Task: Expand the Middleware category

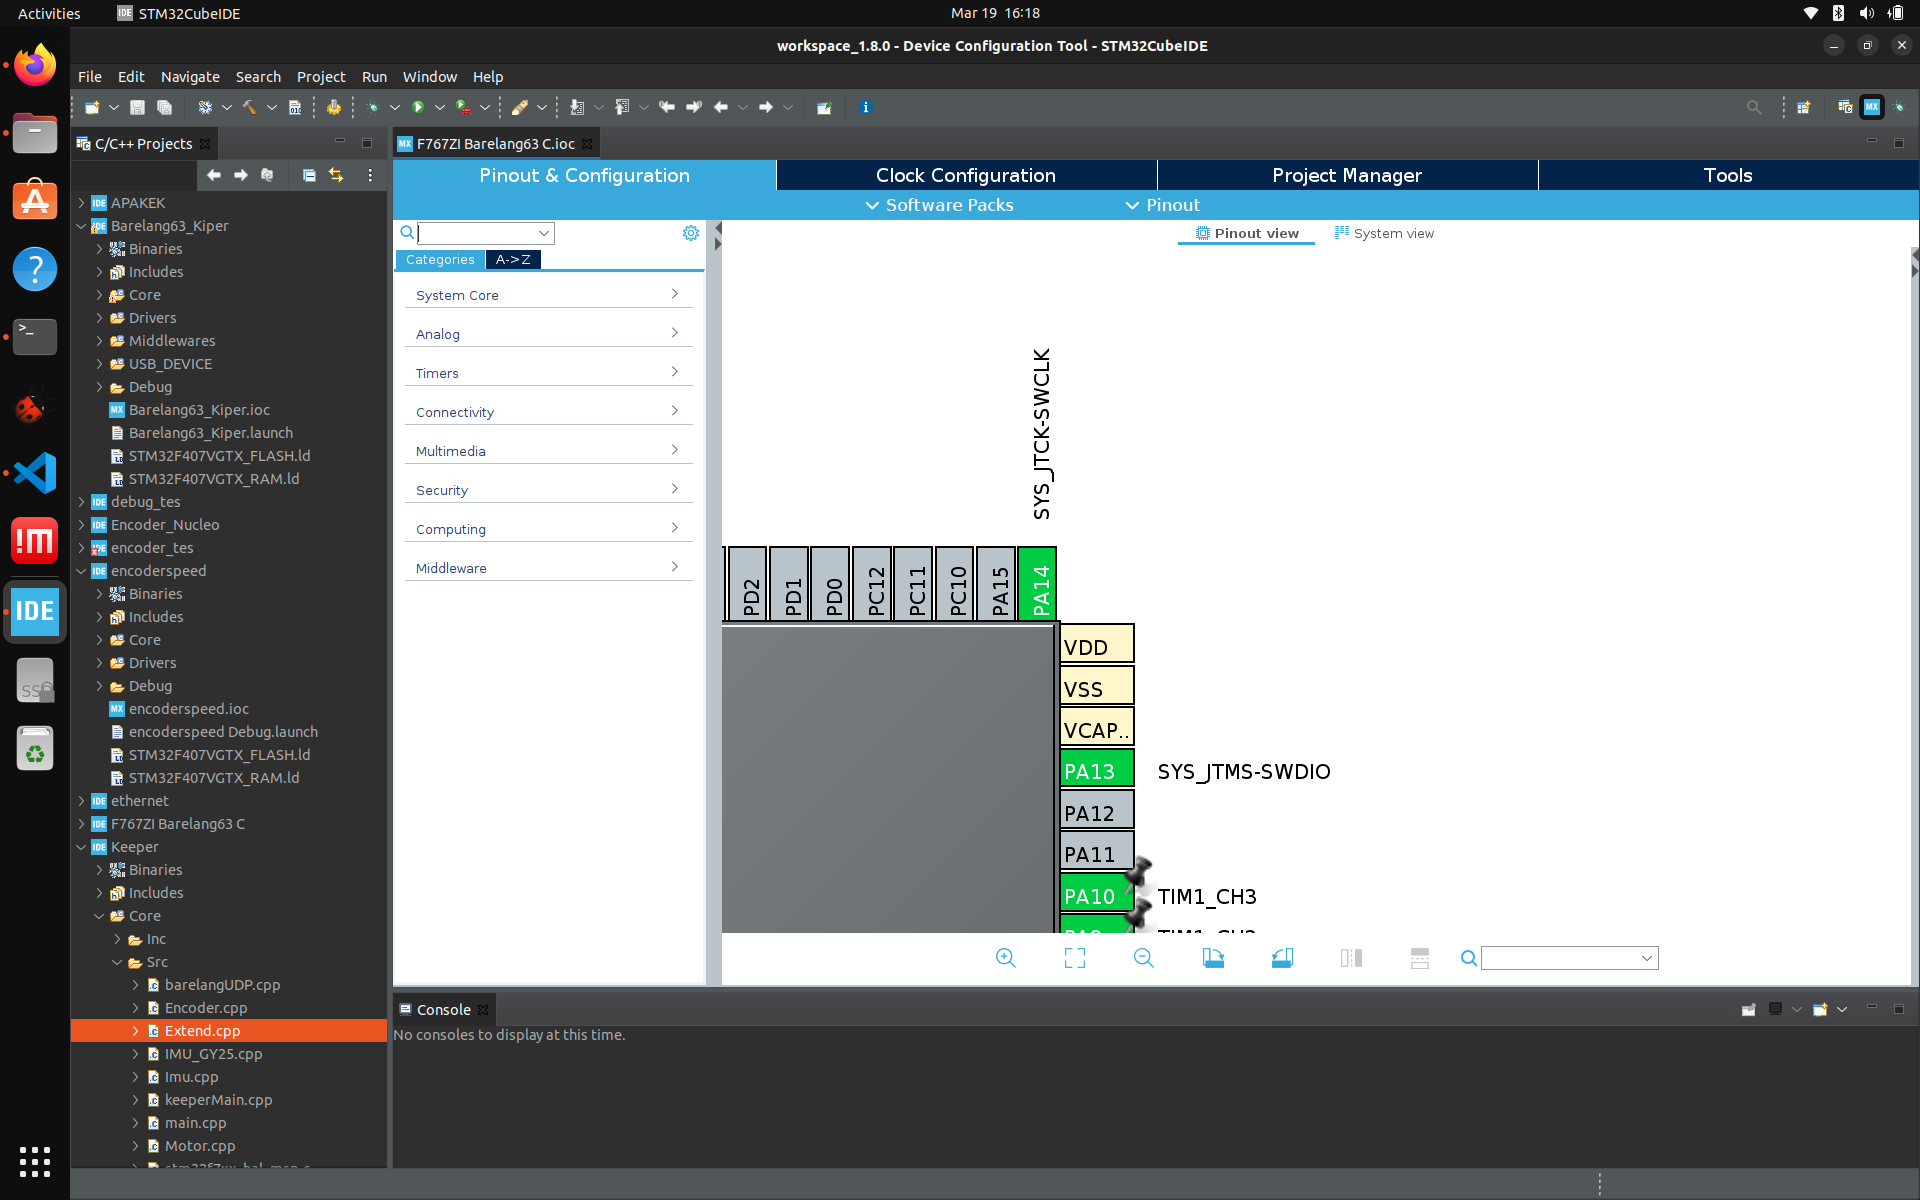Action: tap(548, 568)
